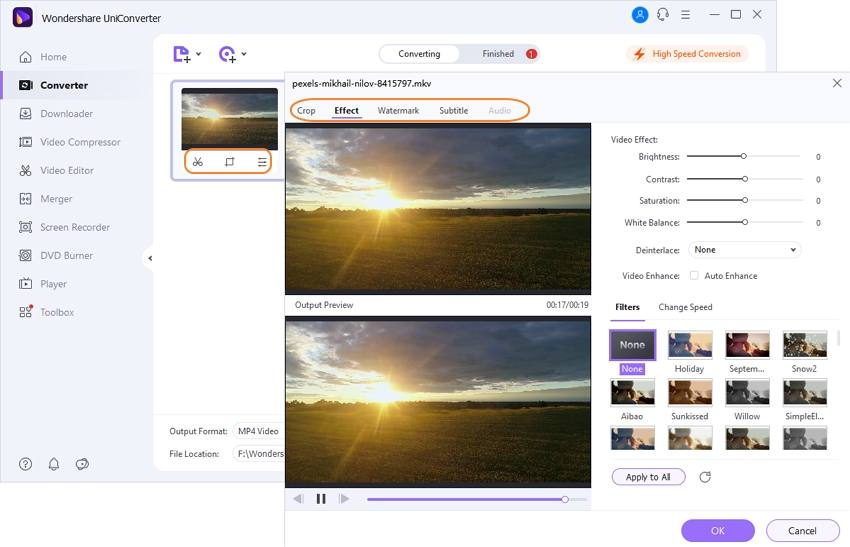Click the scissors trim icon under thumbnail
This screenshot has width=850, height=547.
pyautogui.click(x=198, y=162)
